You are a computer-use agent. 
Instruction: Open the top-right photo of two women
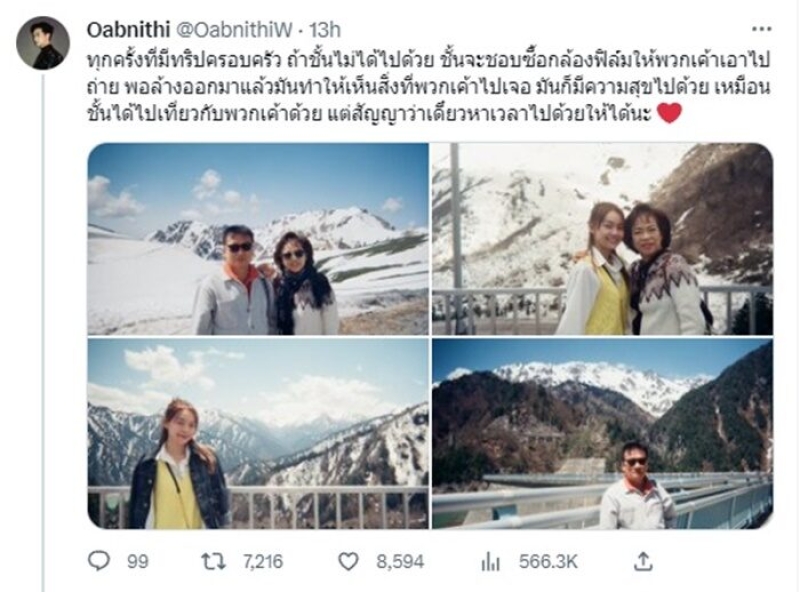point(603,239)
